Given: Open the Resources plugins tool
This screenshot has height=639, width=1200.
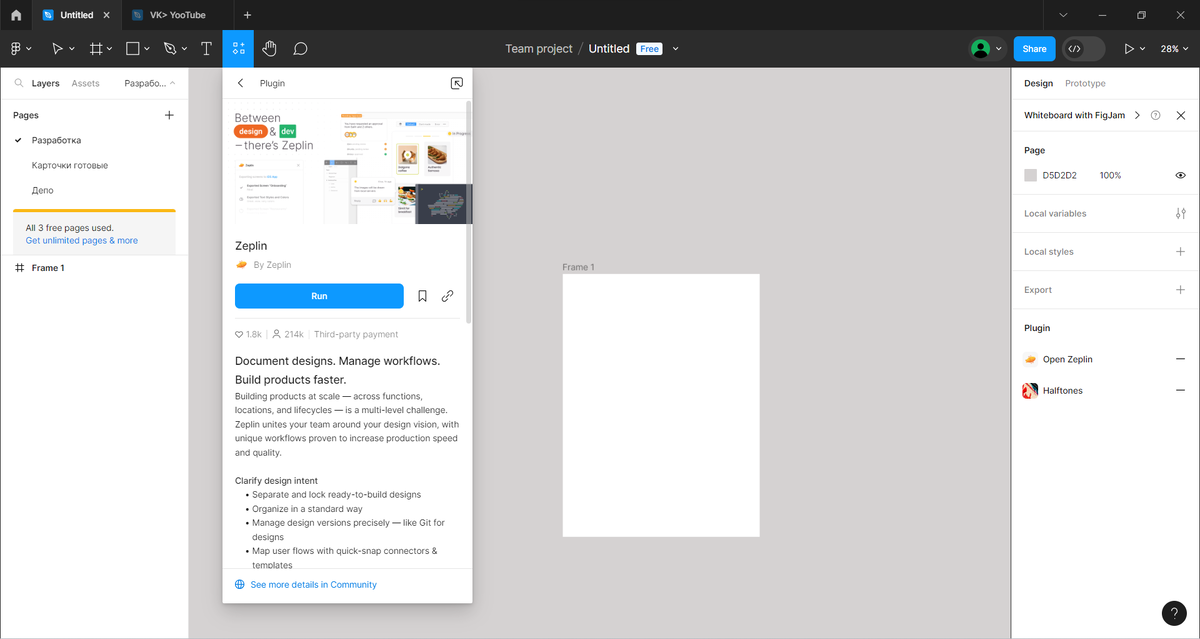Looking at the screenshot, I should 238,48.
